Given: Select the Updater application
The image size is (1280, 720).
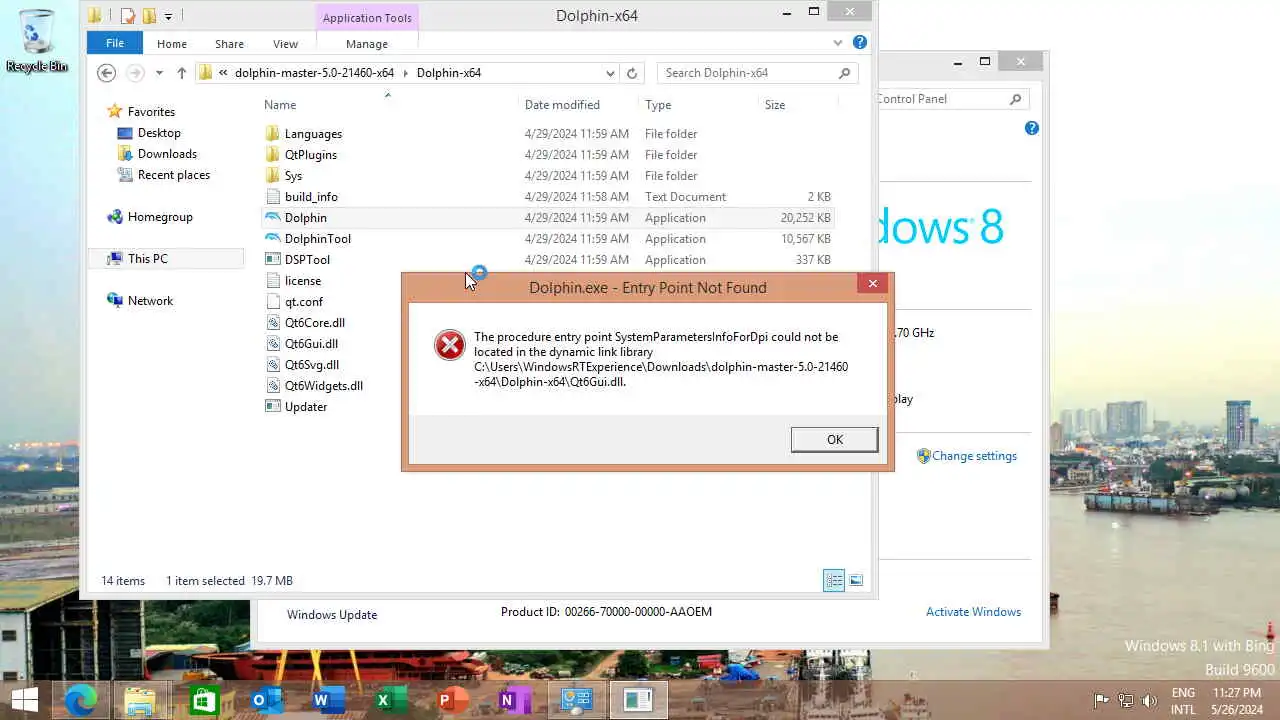Looking at the screenshot, I should tap(305, 407).
